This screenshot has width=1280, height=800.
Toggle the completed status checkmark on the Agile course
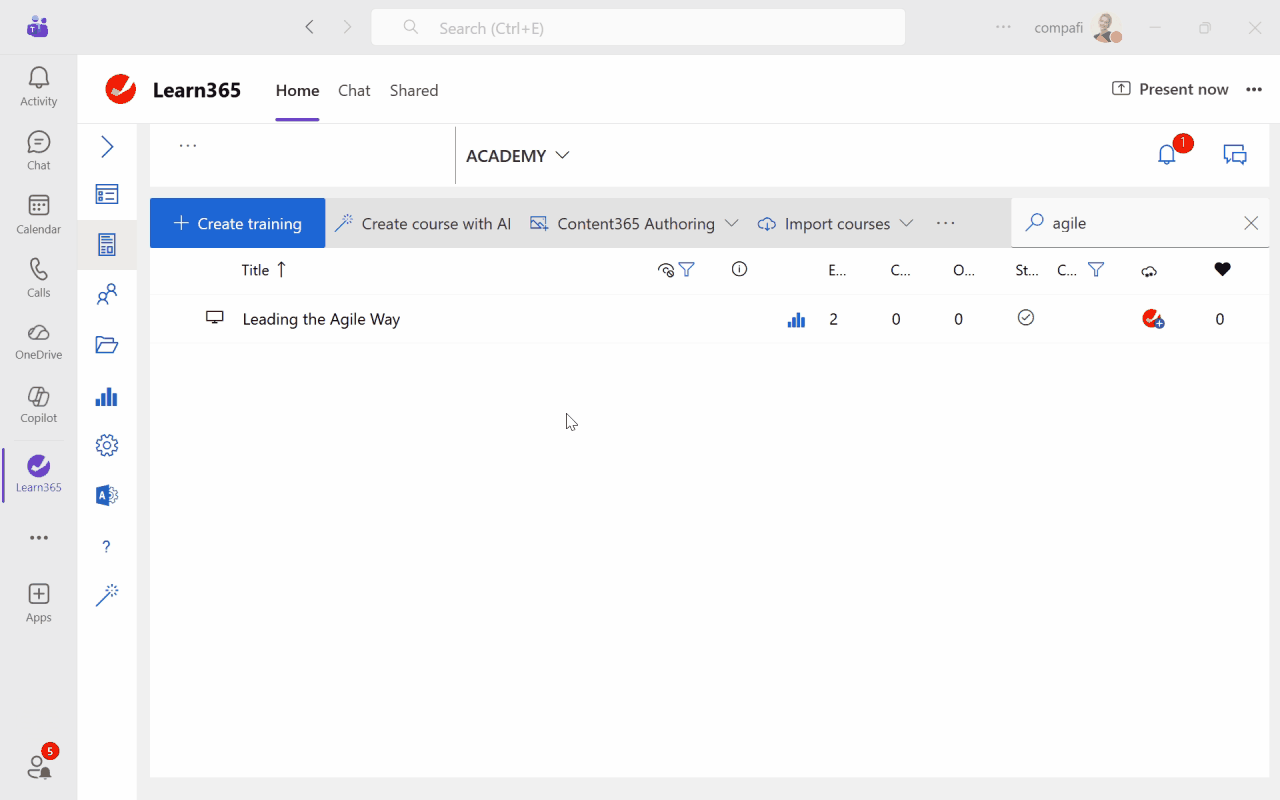(x=1026, y=317)
